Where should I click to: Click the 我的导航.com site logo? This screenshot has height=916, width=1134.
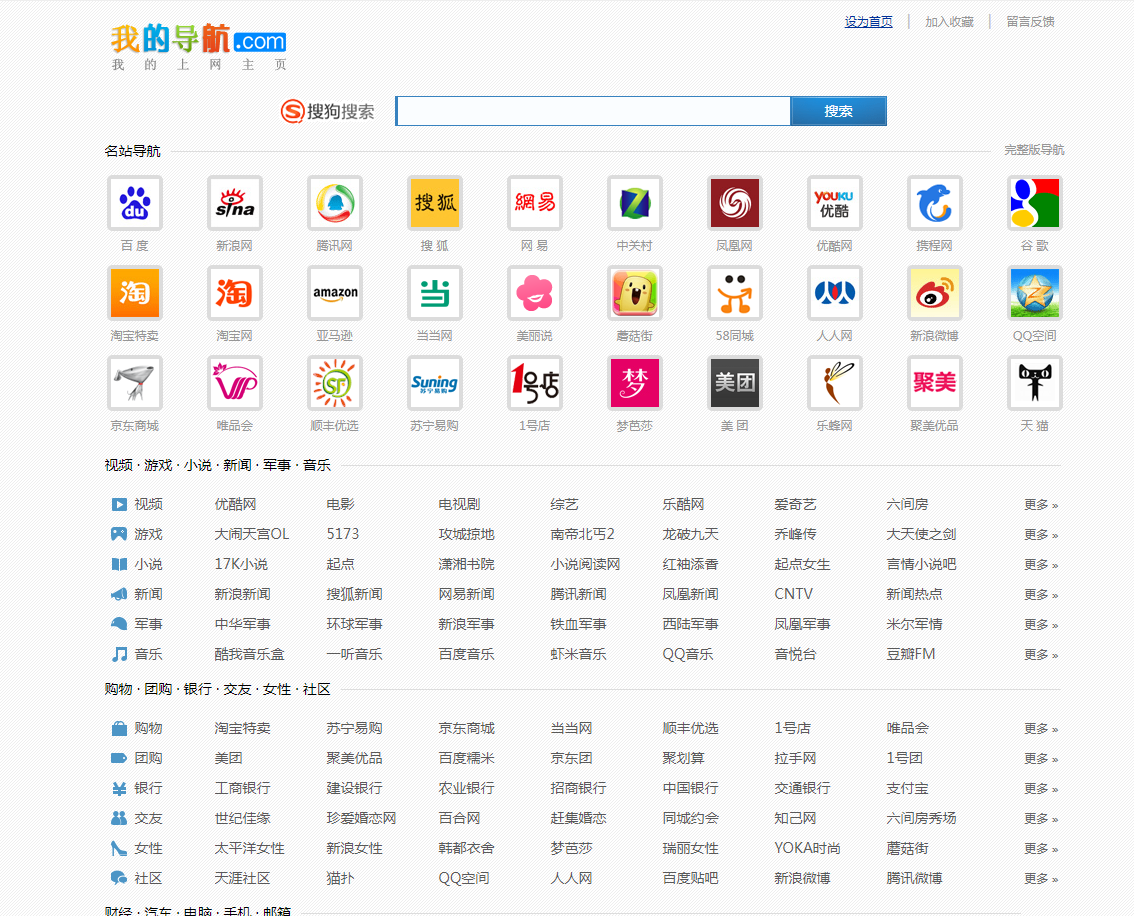pos(199,47)
